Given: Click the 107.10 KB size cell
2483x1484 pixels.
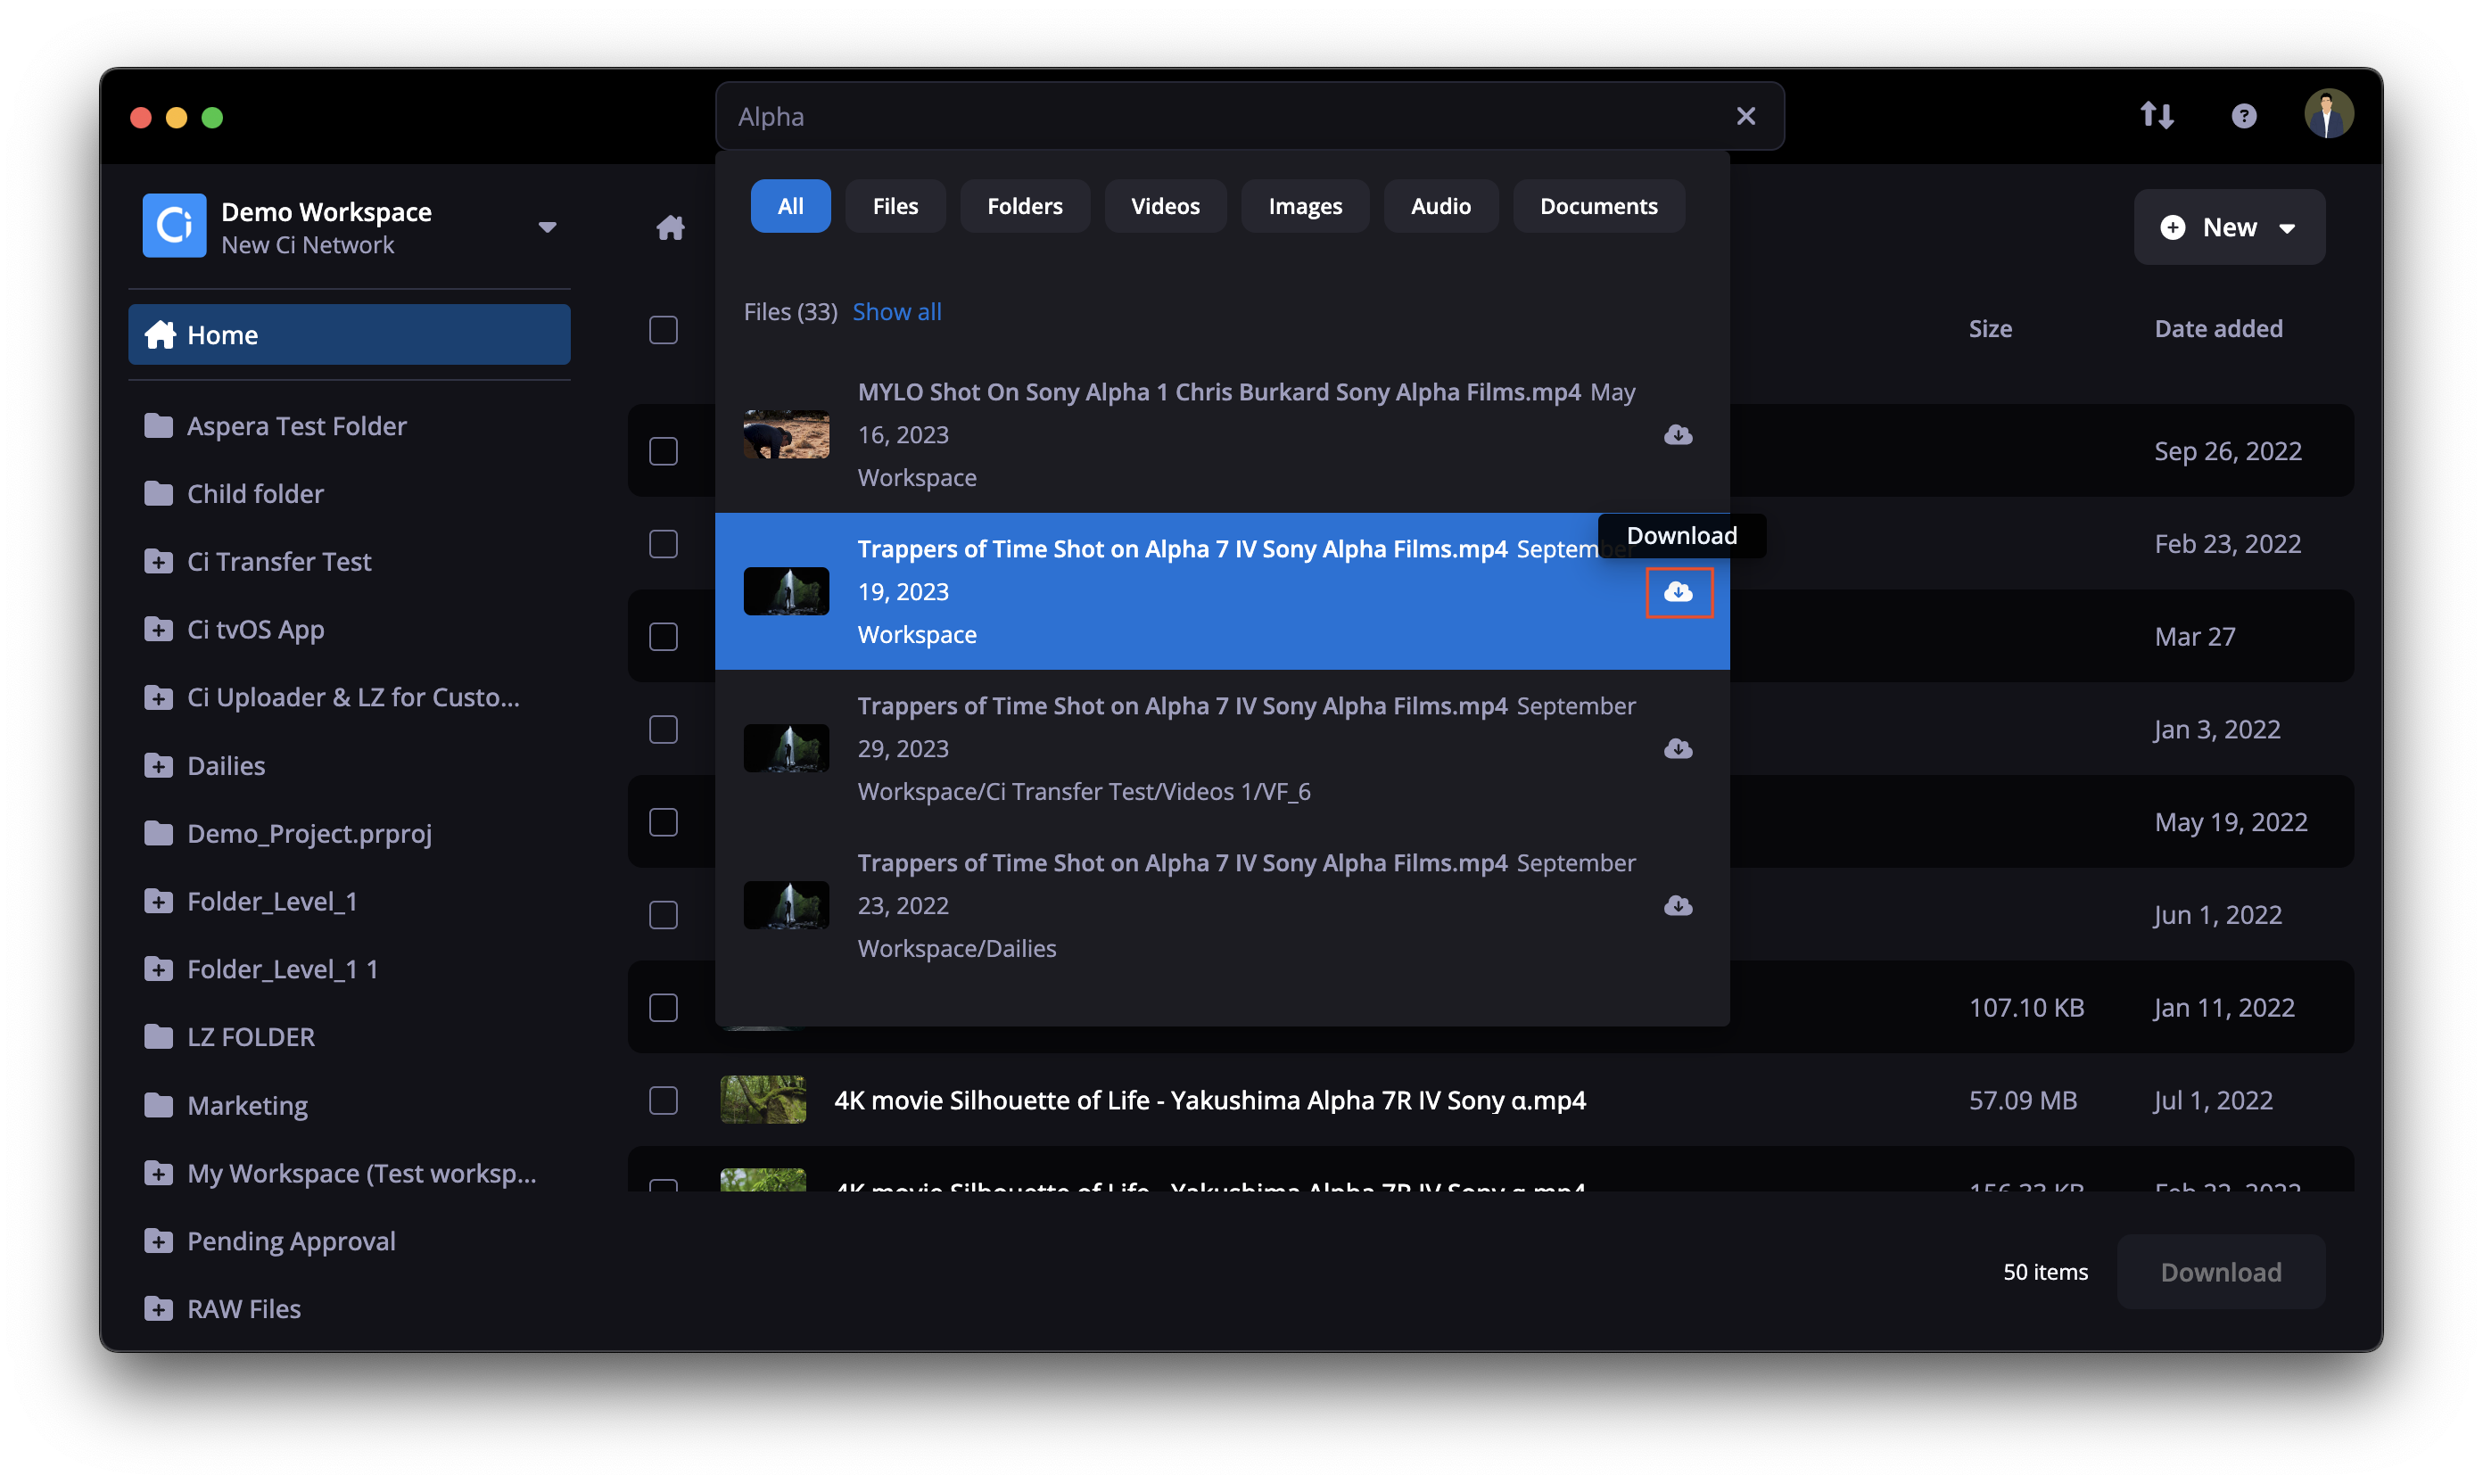Looking at the screenshot, I should pos(2026,1008).
